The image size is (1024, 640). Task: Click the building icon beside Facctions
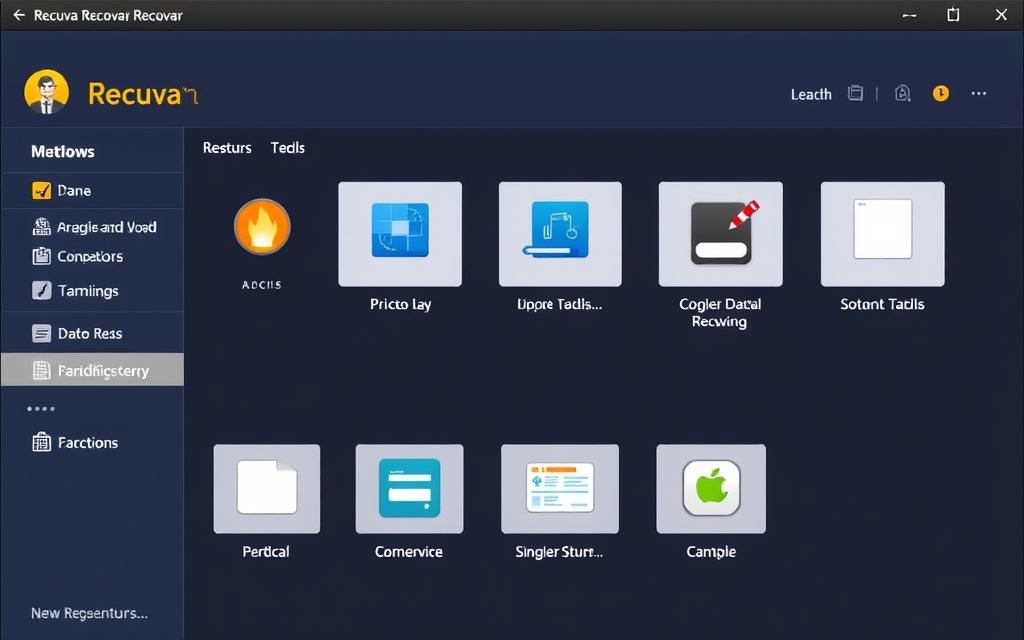point(41,442)
